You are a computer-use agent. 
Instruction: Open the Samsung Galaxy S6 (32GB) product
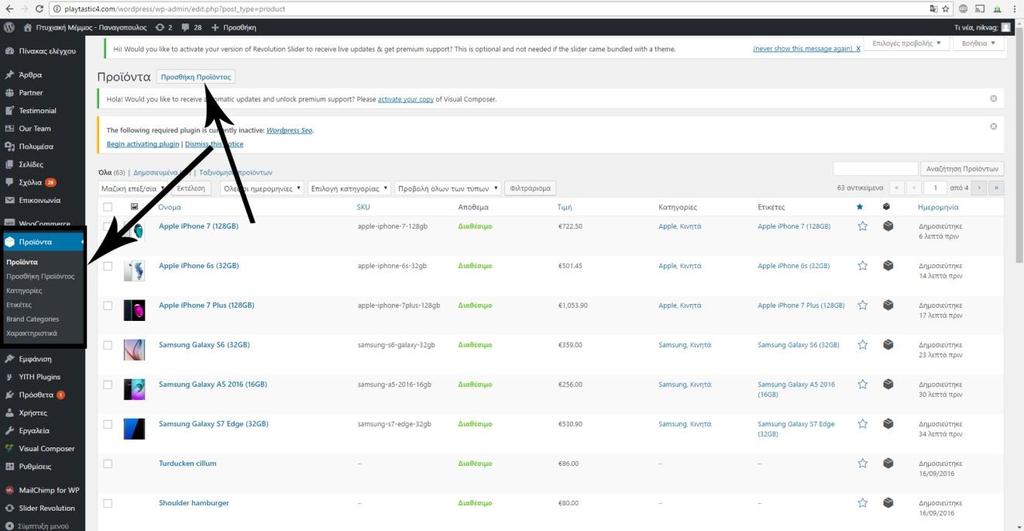[x=204, y=344]
